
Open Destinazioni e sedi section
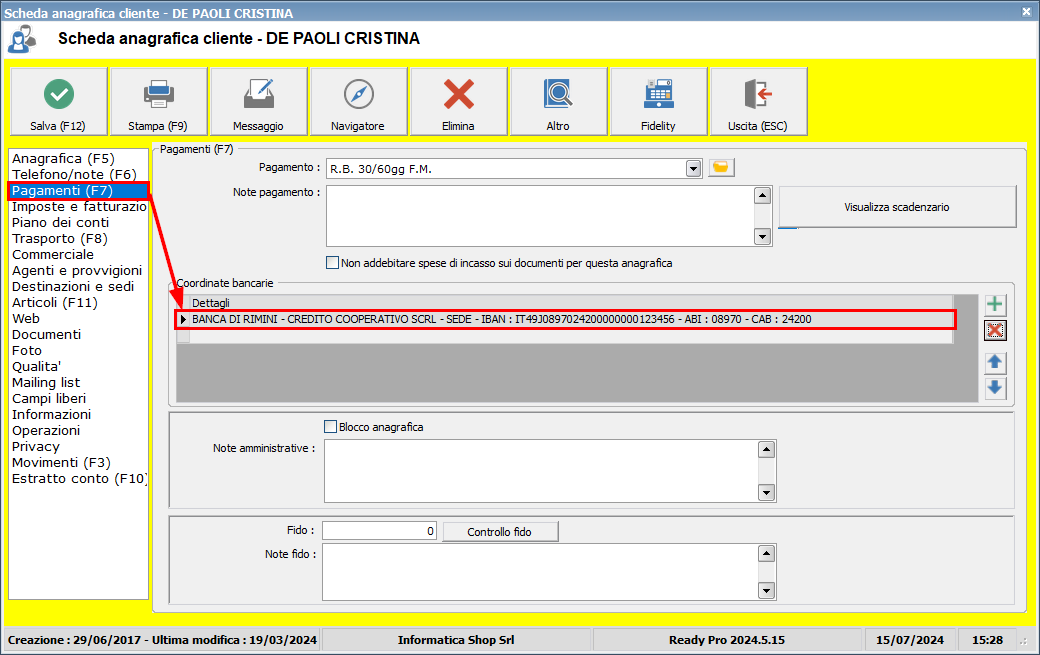tap(73, 286)
